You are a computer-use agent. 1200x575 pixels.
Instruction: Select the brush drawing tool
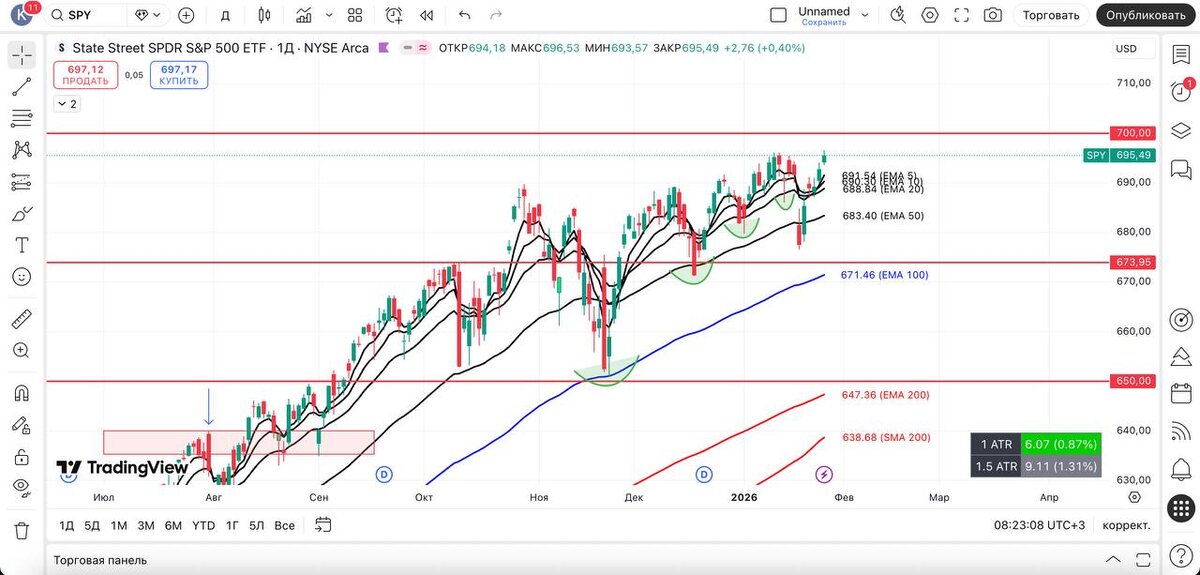pos(21,213)
